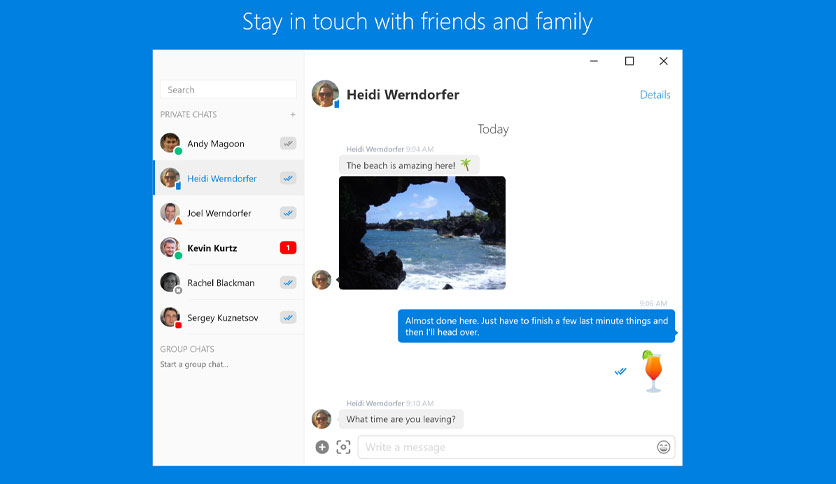Open the Details link
Viewport: 836px width, 484px height.
[x=655, y=95]
